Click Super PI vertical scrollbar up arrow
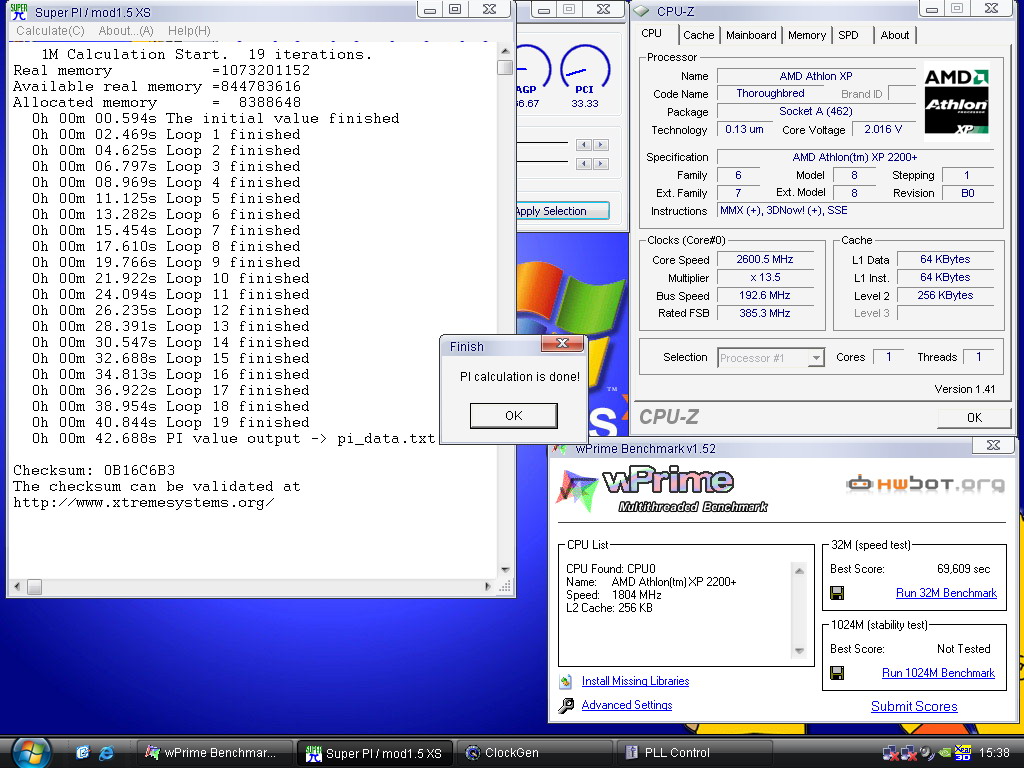 pos(505,50)
